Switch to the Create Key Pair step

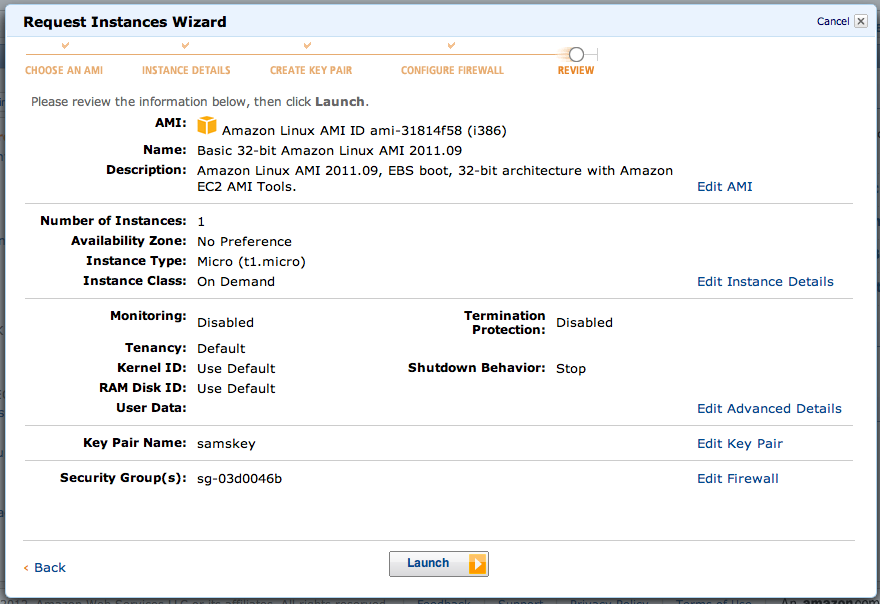point(311,70)
